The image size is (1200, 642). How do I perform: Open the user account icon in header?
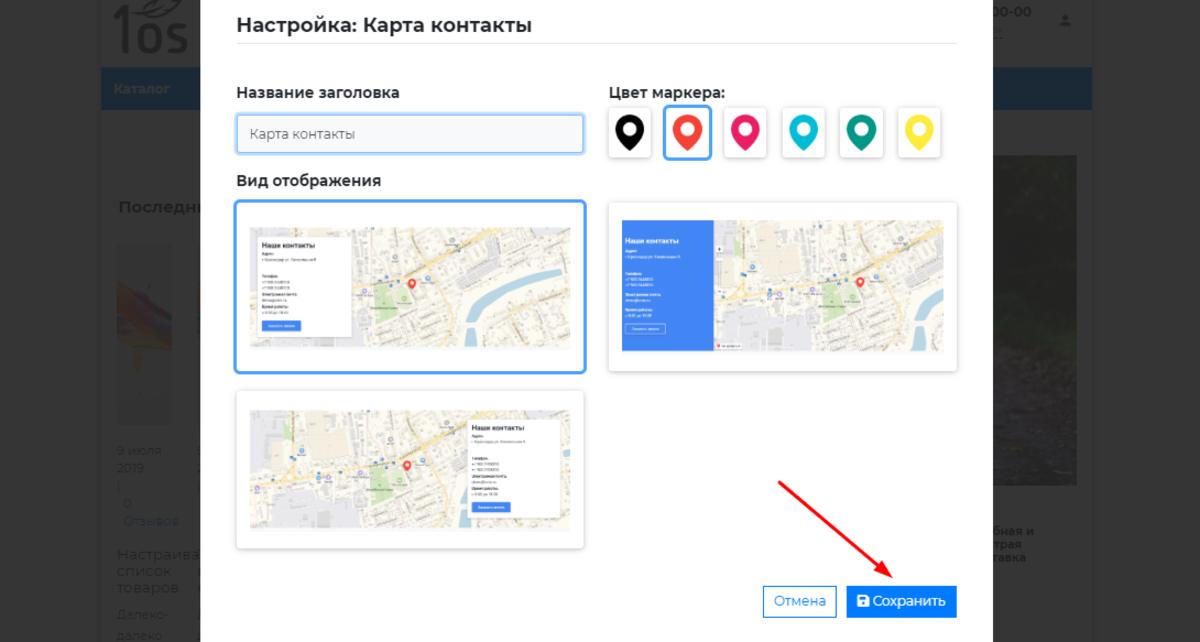1065,20
